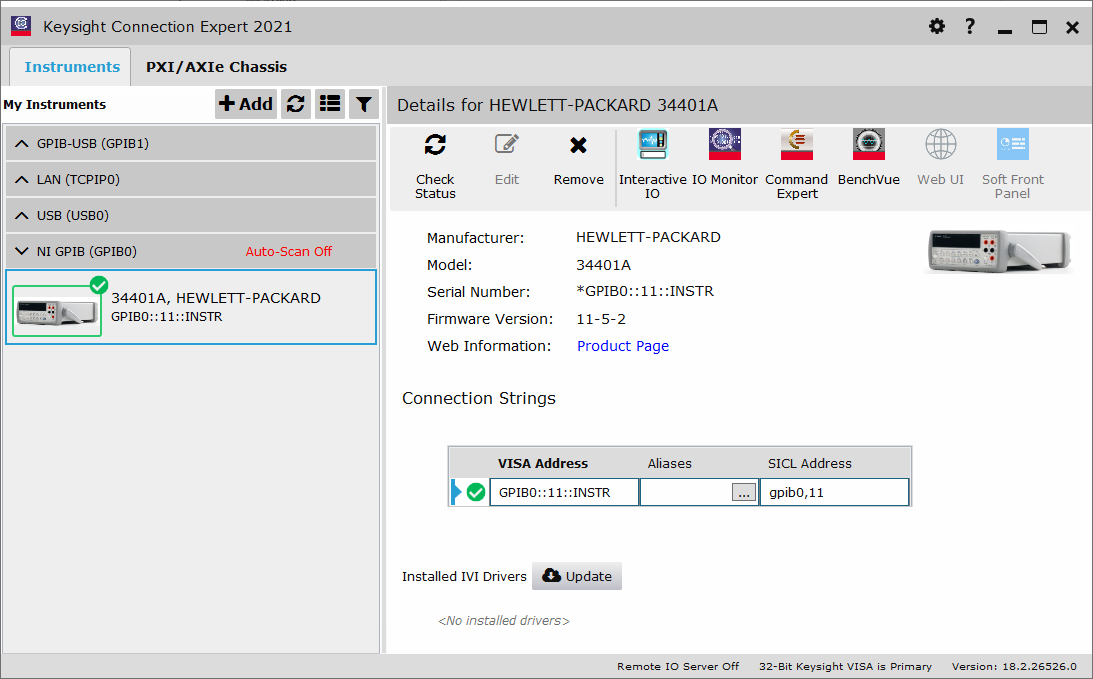
Task: Open Interactive IO for the 34401A
Action: [652, 160]
